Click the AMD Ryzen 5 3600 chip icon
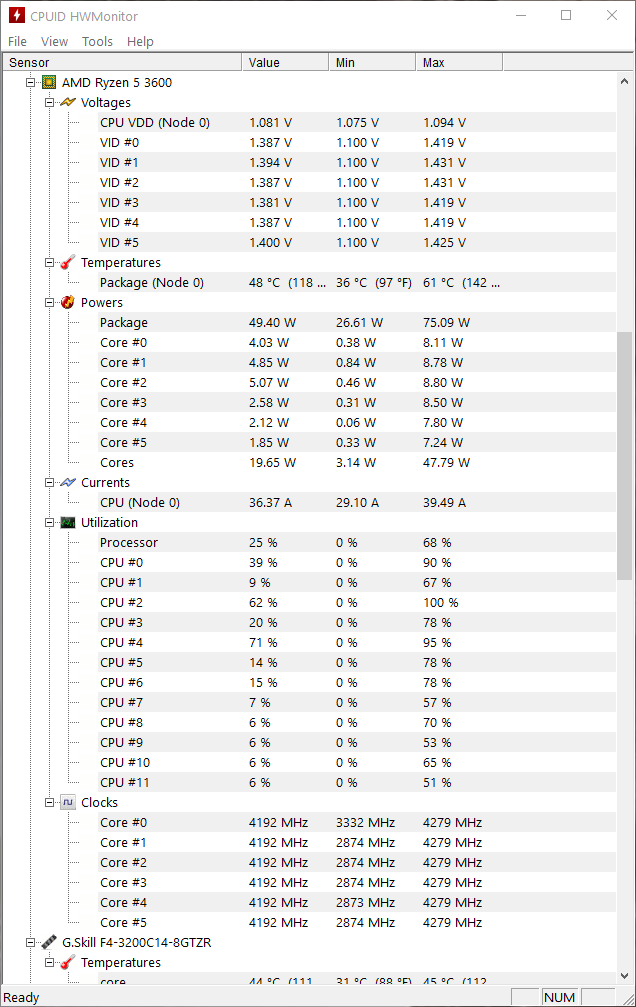 coord(49,82)
